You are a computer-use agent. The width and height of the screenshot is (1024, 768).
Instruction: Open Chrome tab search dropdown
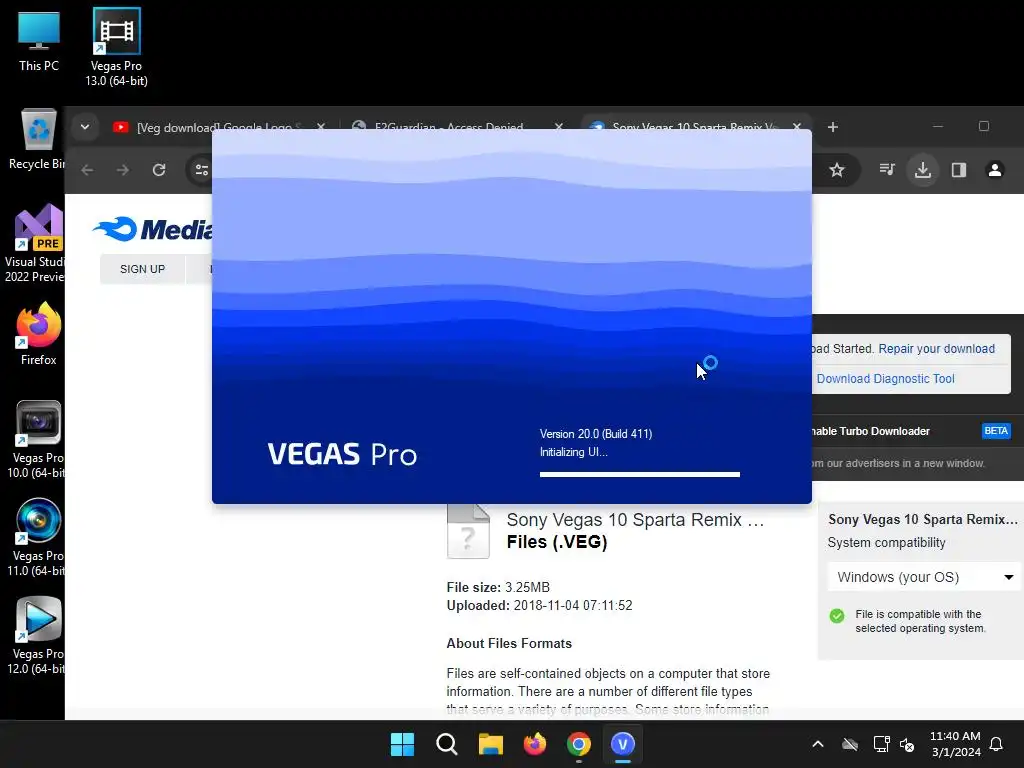point(85,127)
